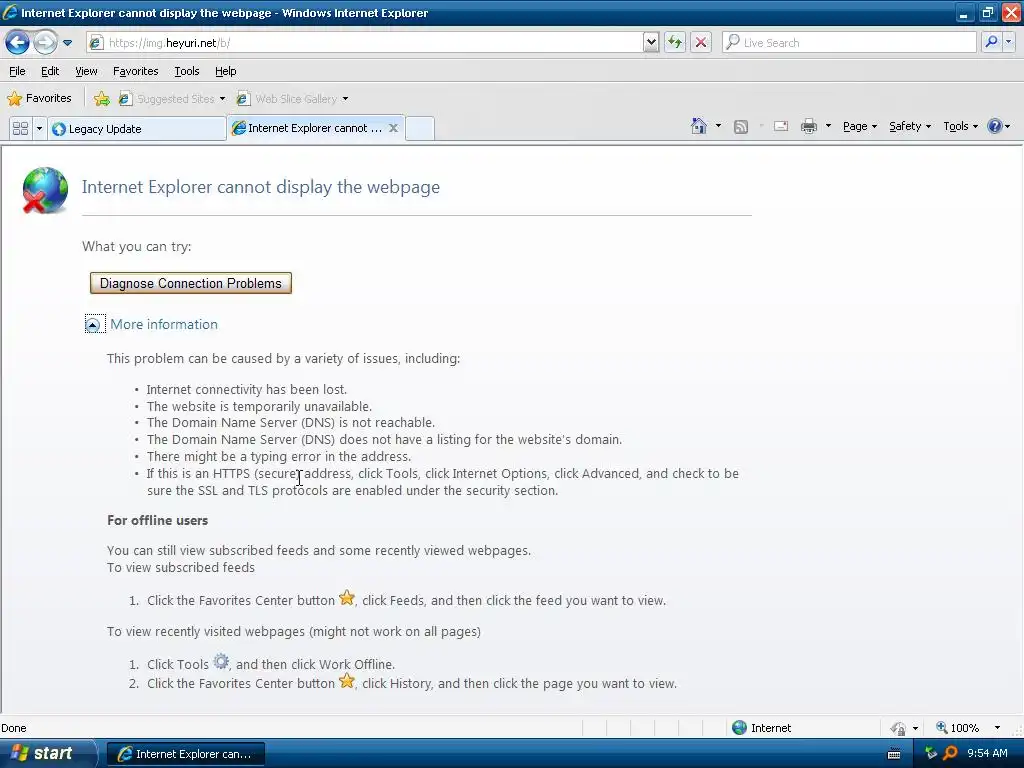
Task: Open the File menu
Action: (x=17, y=71)
